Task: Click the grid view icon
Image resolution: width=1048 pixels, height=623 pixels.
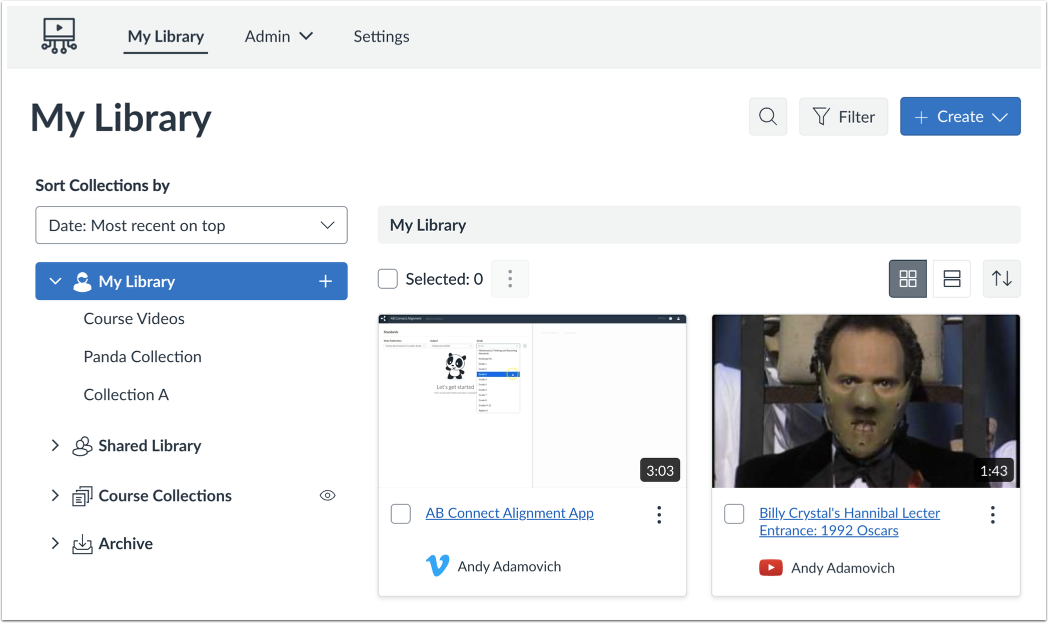Action: pos(907,278)
